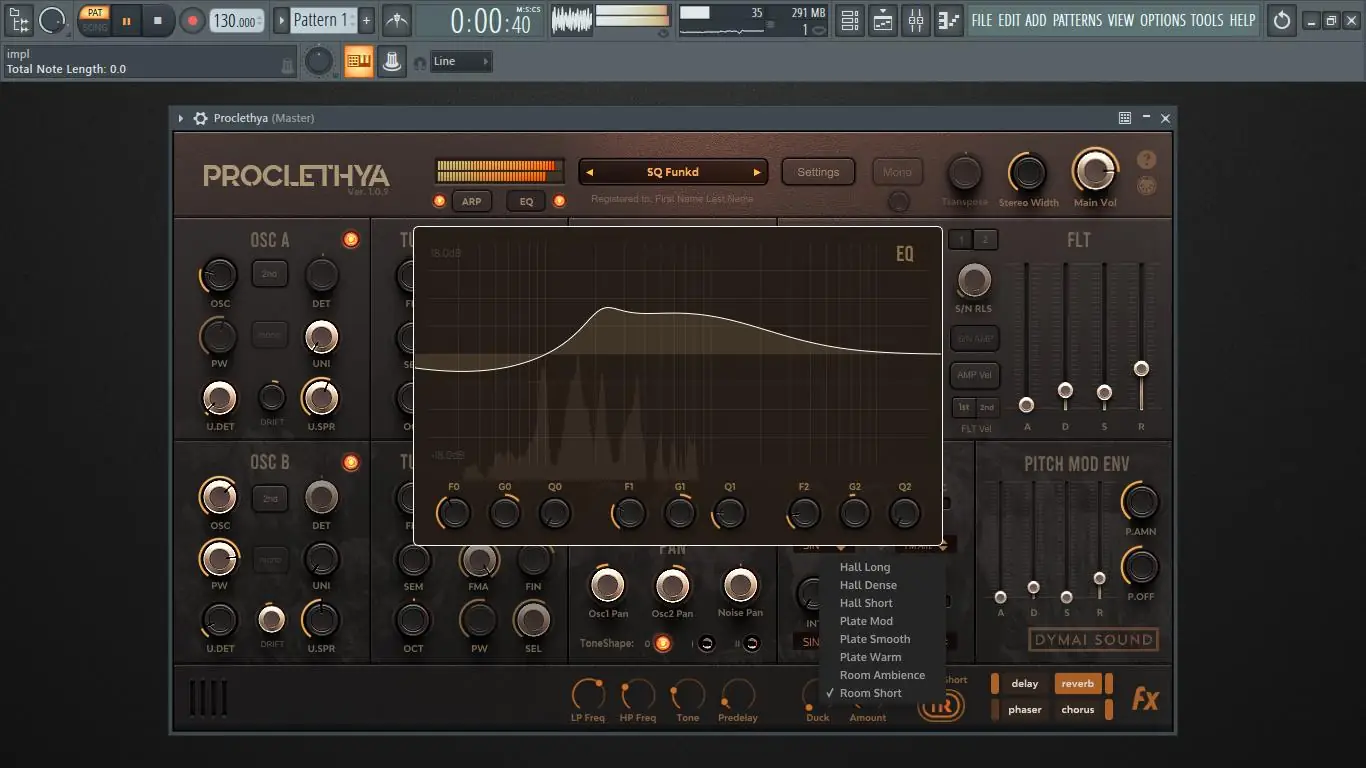
Task: Select previous preset with left arrow
Action: 590,172
